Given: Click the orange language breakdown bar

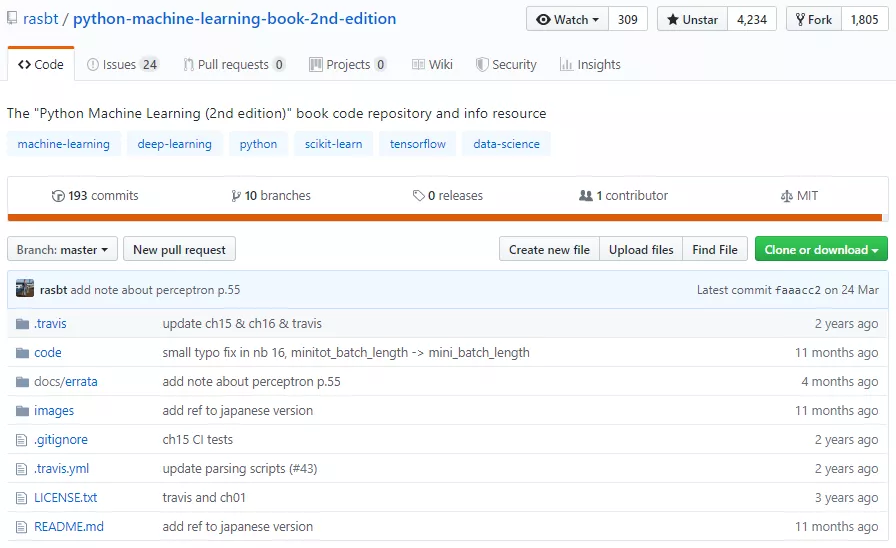Looking at the screenshot, I should point(444,217).
